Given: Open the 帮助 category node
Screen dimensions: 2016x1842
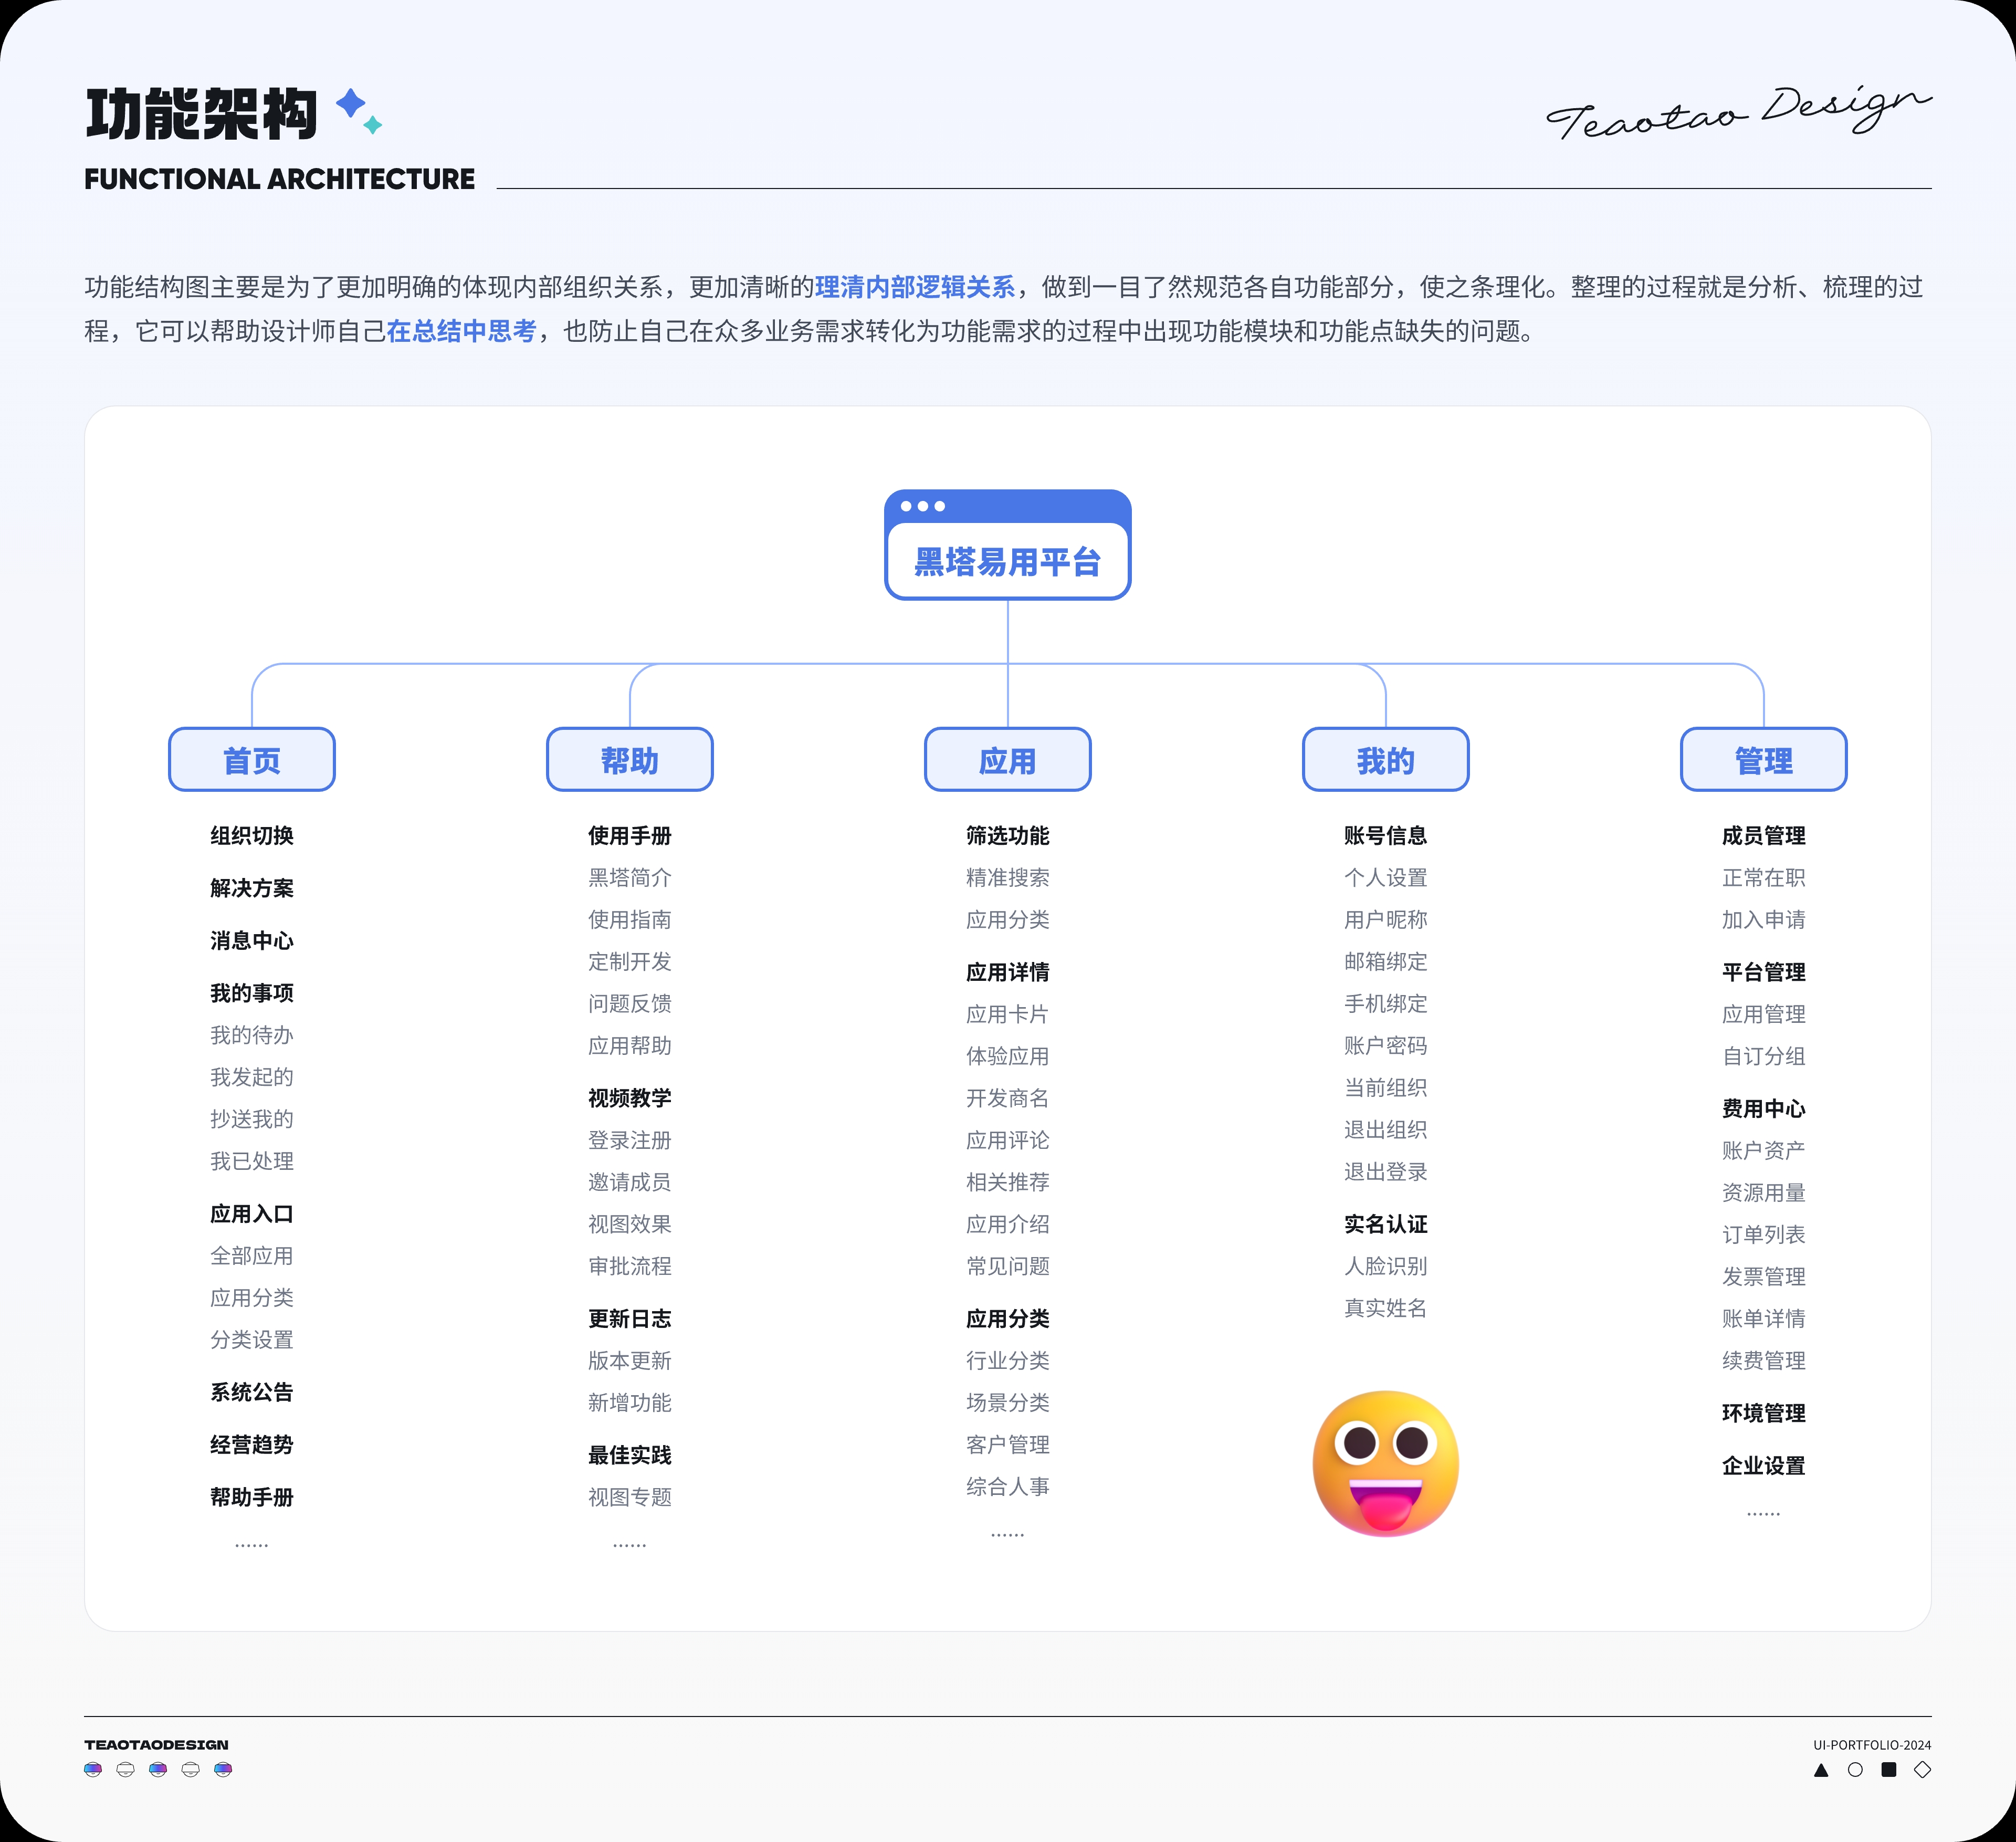Looking at the screenshot, I should pos(630,760).
